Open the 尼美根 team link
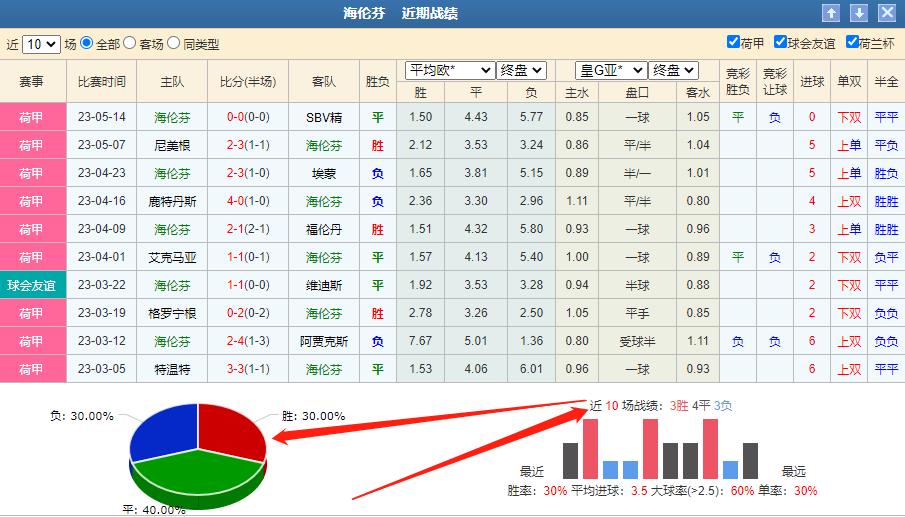 point(172,145)
